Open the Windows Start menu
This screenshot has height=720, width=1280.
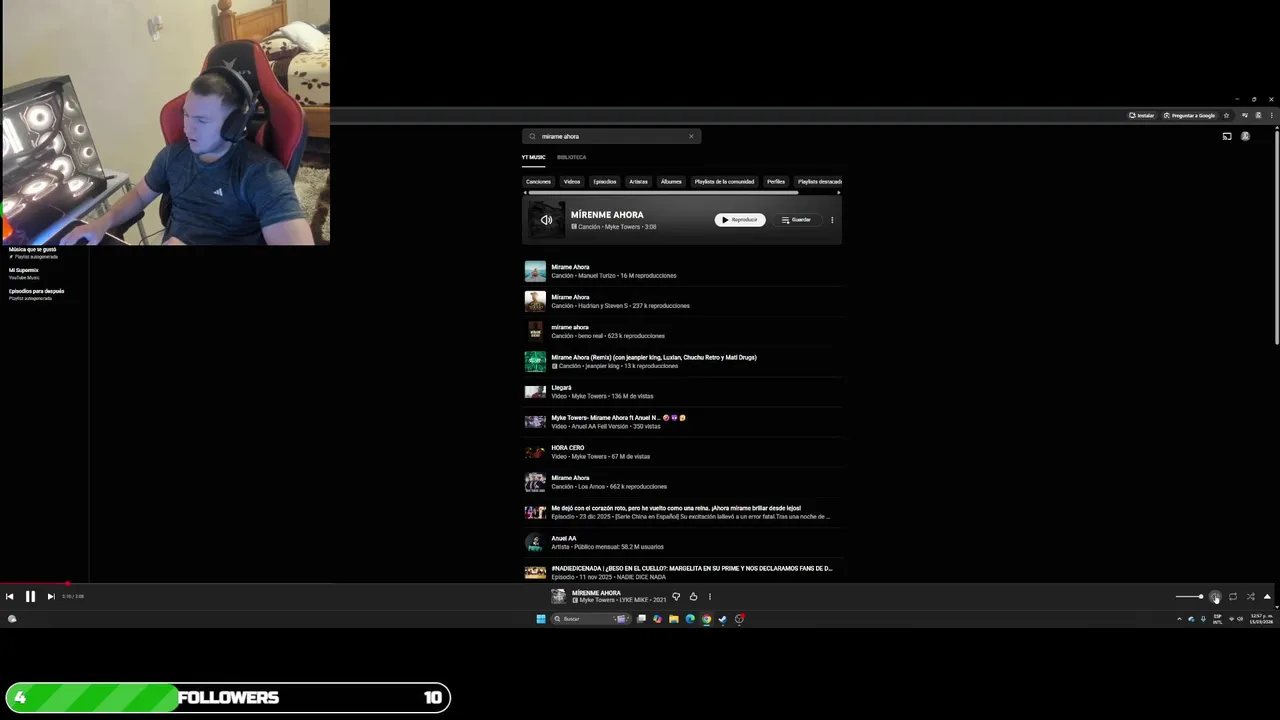(x=541, y=619)
